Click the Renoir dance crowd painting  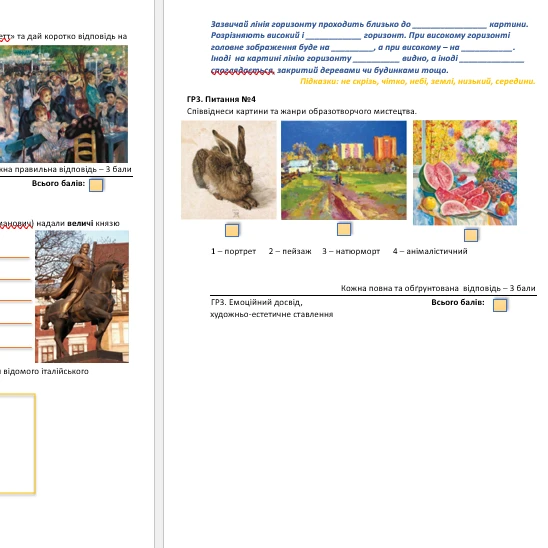[64, 104]
